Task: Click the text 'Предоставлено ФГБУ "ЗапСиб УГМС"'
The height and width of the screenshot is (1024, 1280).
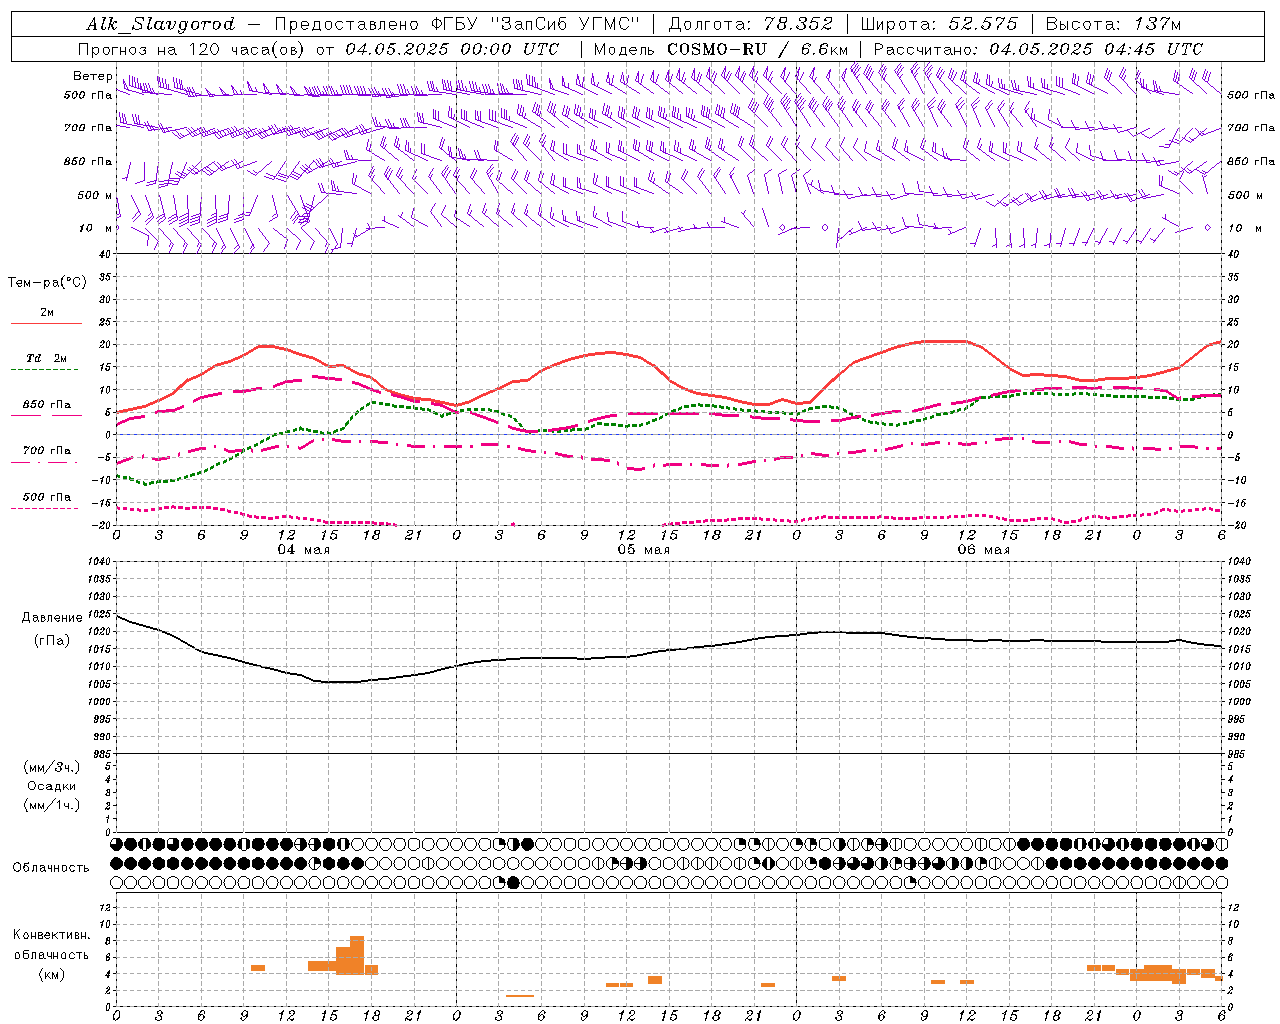Action: (456, 24)
